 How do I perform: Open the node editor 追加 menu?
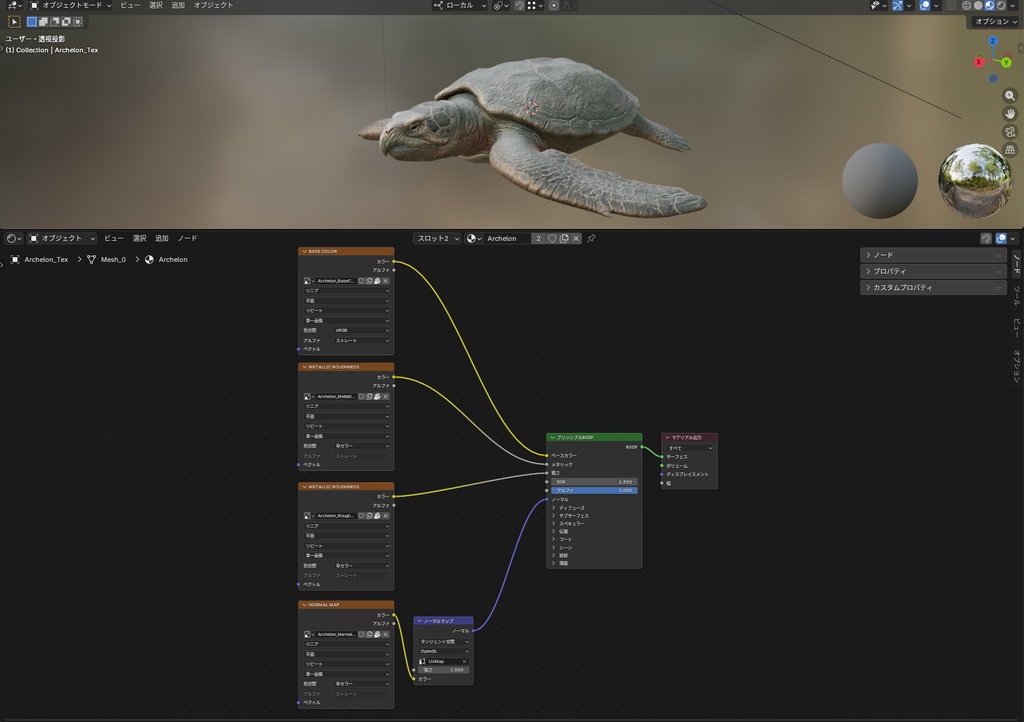pyautogui.click(x=161, y=238)
